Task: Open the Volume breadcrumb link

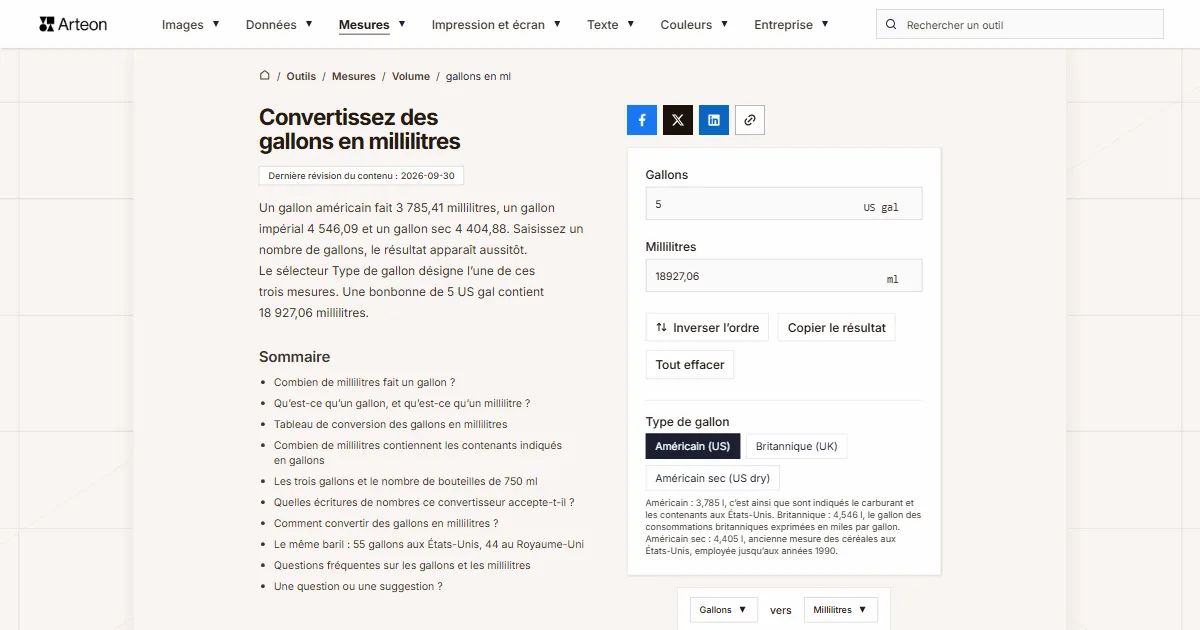Action: point(411,76)
